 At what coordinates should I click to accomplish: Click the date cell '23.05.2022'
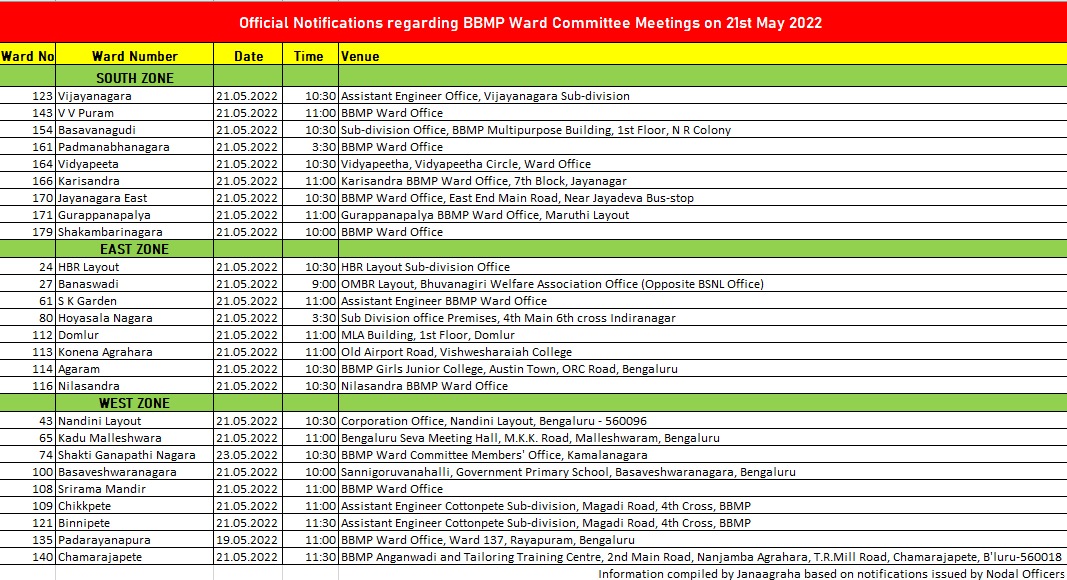click(248, 455)
